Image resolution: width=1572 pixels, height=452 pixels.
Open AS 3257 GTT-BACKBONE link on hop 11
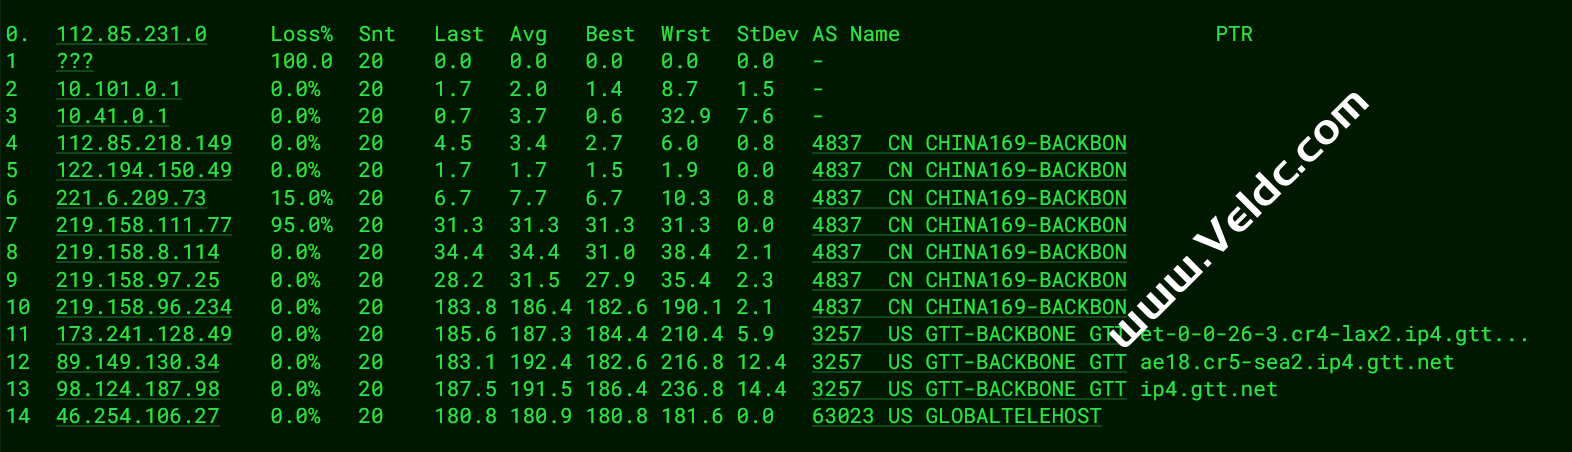[969, 334]
